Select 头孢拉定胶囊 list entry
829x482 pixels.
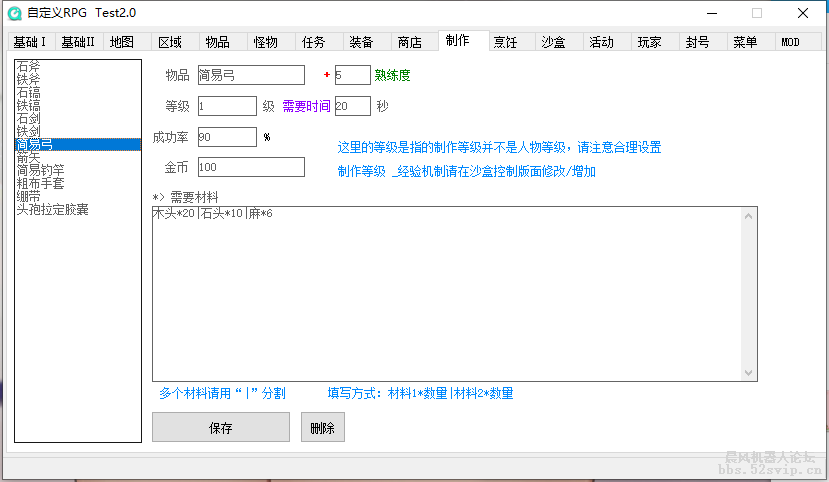53,209
